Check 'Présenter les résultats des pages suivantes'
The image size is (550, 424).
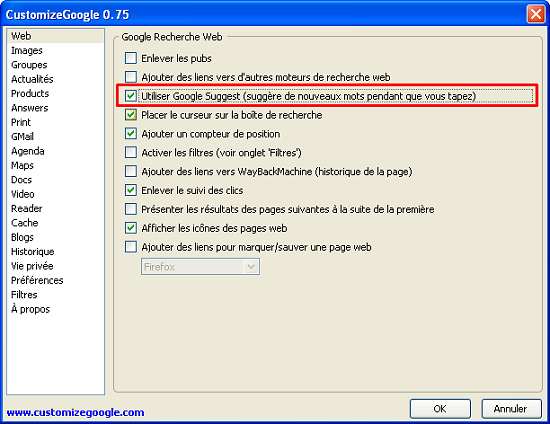pos(131,209)
